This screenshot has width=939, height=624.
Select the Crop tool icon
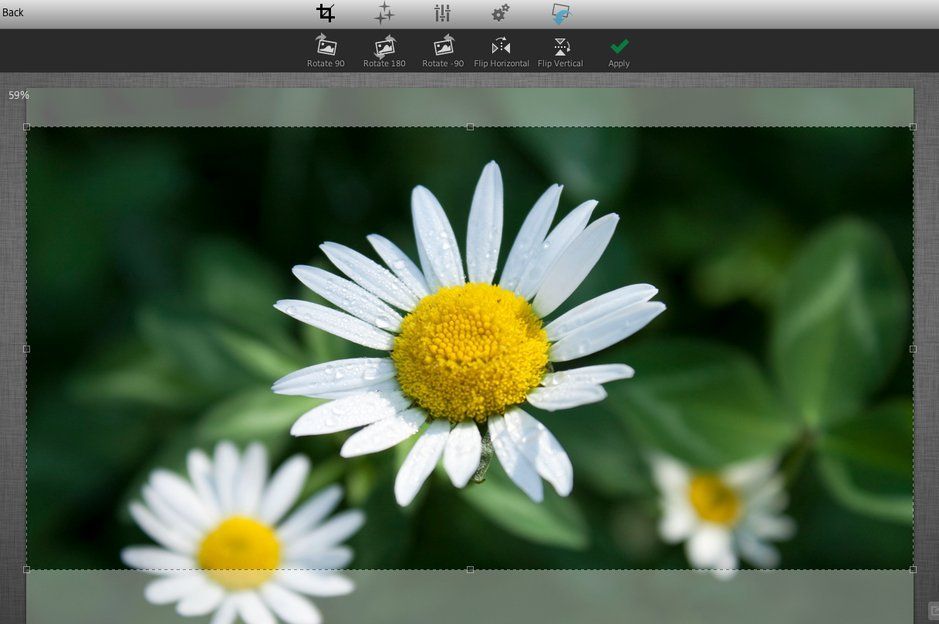pos(326,13)
